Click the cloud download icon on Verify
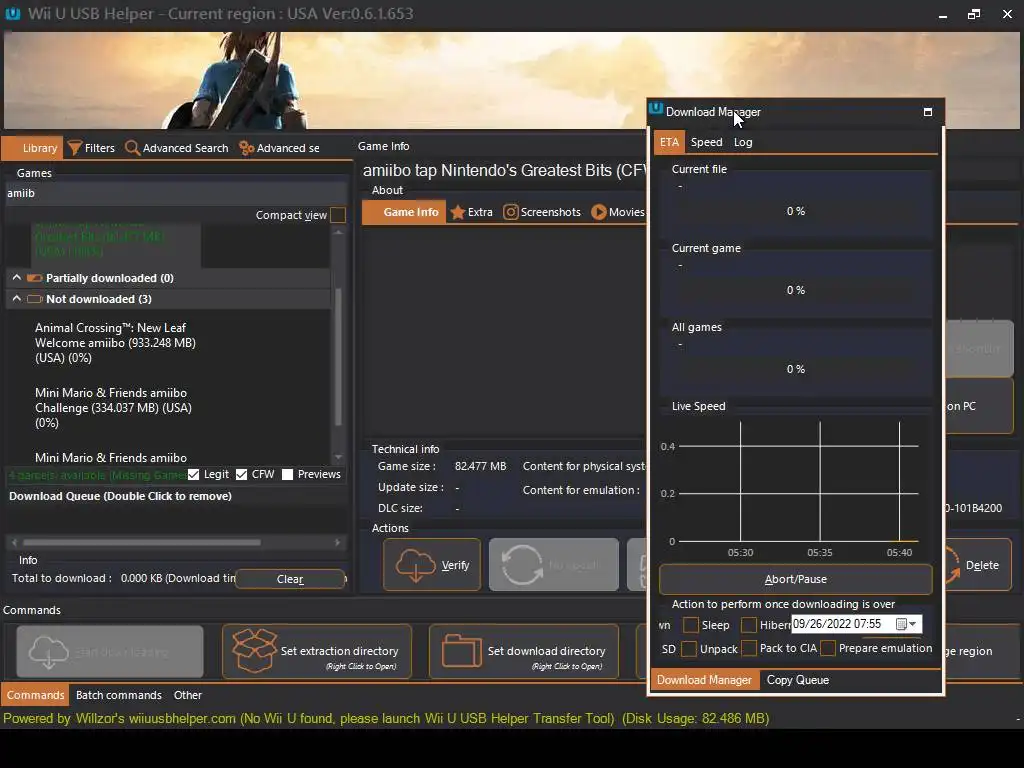Image resolution: width=1024 pixels, height=768 pixels. pyautogui.click(x=415, y=565)
